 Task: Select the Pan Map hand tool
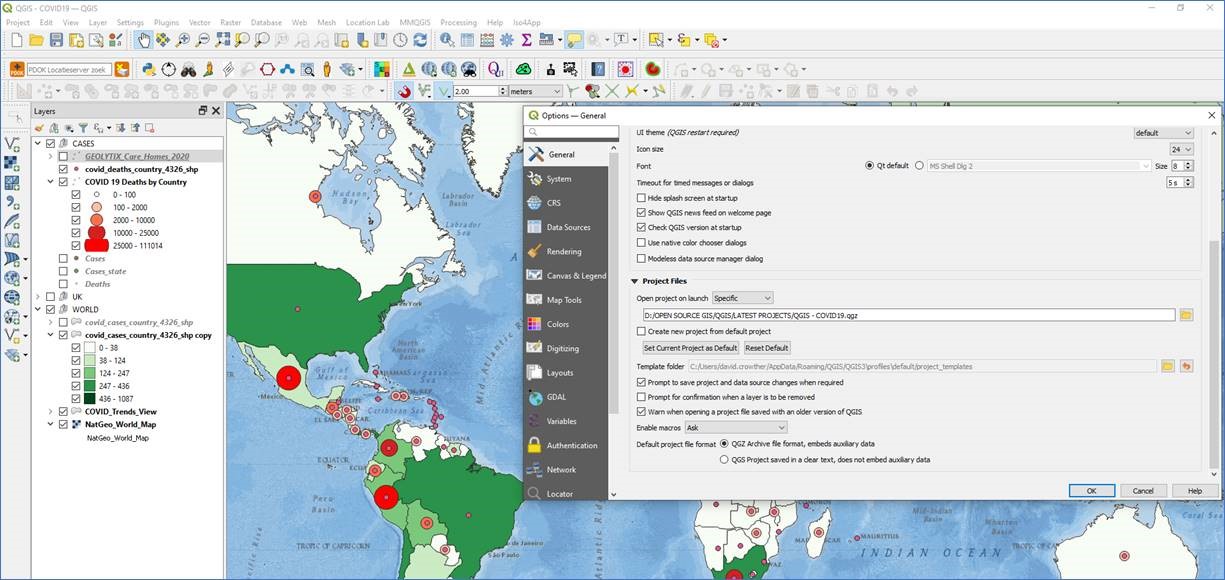point(143,40)
